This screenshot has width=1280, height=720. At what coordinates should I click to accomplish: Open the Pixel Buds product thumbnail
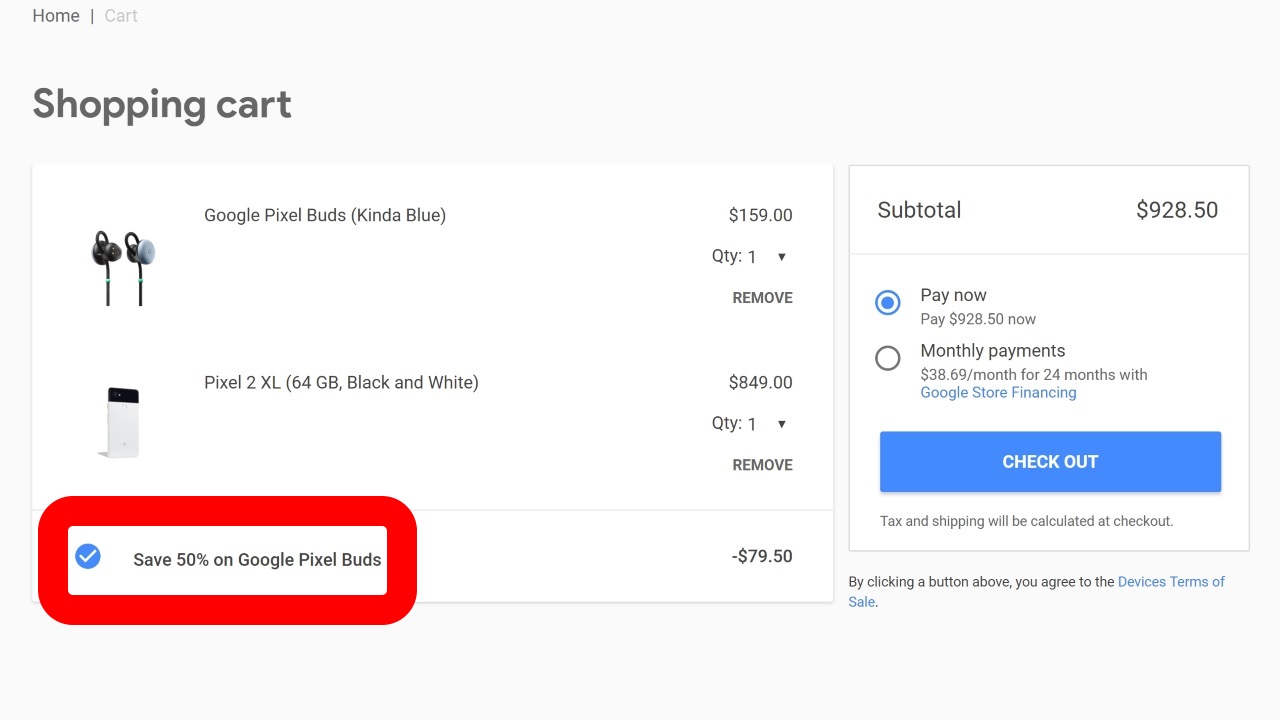(123, 266)
